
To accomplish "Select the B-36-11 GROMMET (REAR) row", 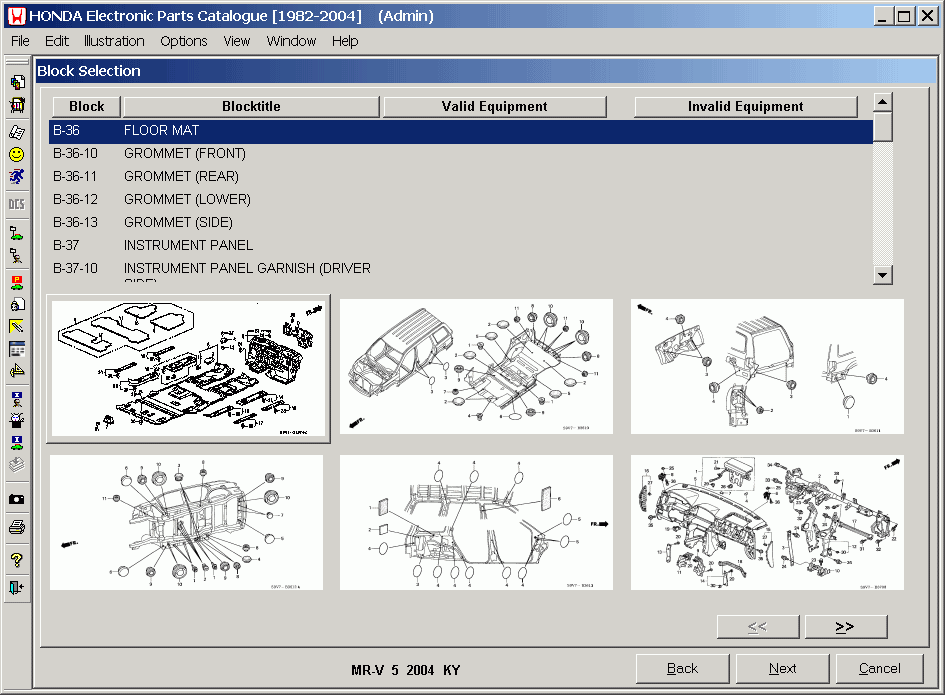I will pyautogui.click(x=460, y=177).
